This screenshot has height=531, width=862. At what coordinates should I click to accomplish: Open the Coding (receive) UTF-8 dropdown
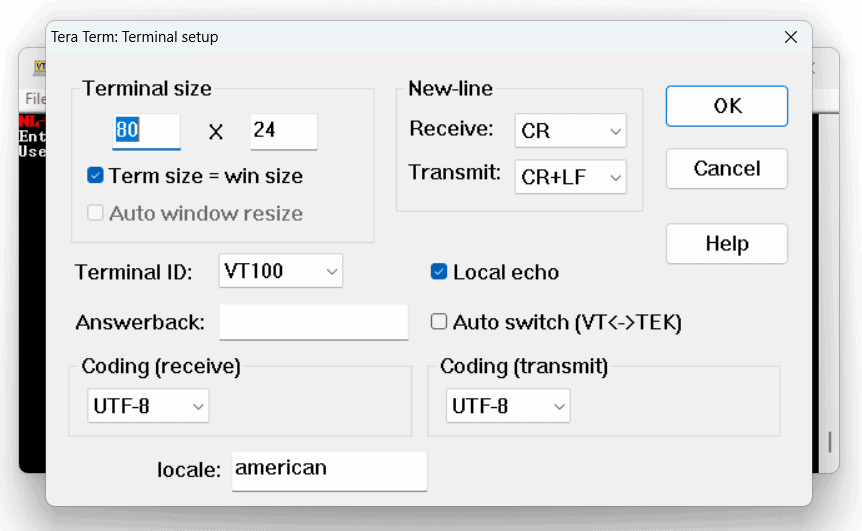148,406
